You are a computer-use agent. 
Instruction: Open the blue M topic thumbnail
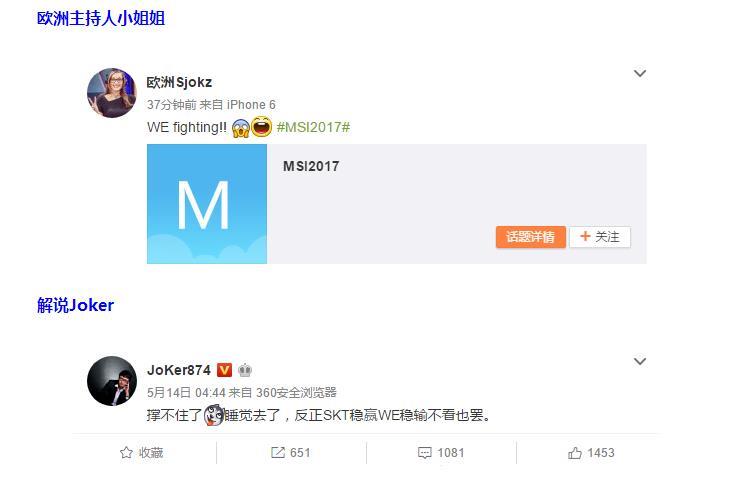[207, 204]
